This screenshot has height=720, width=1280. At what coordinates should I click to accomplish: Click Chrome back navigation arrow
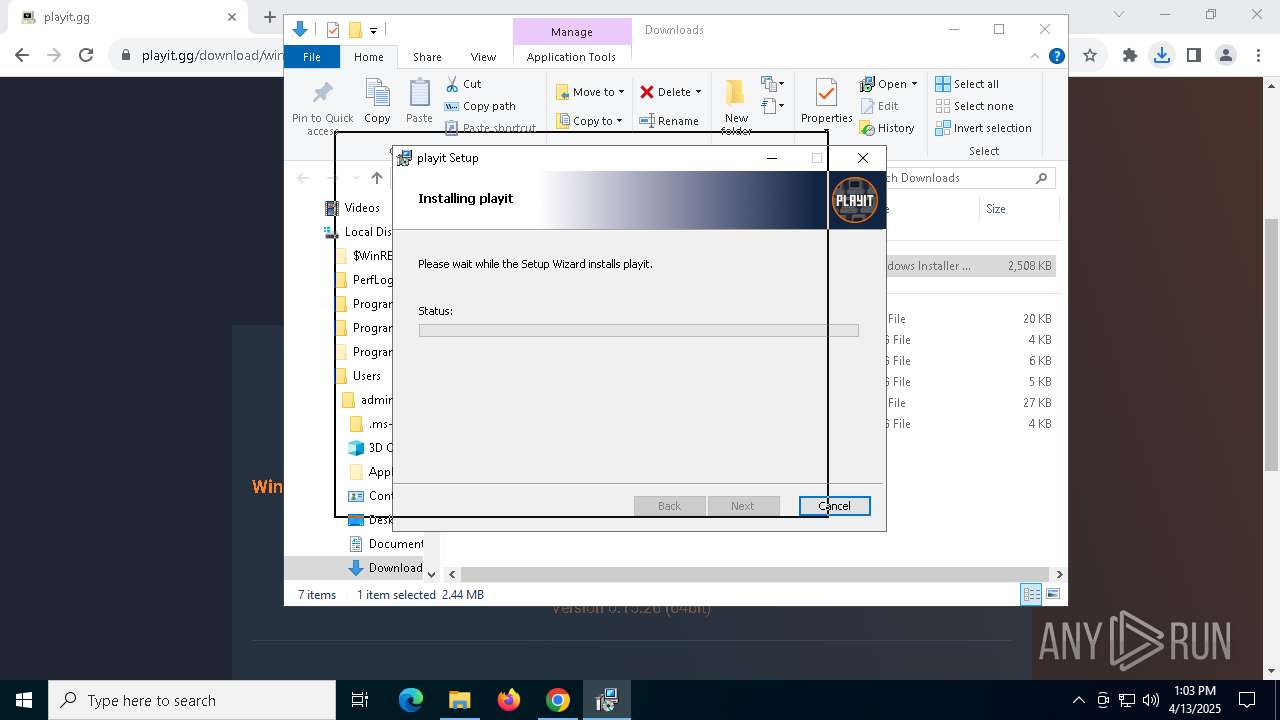point(22,56)
